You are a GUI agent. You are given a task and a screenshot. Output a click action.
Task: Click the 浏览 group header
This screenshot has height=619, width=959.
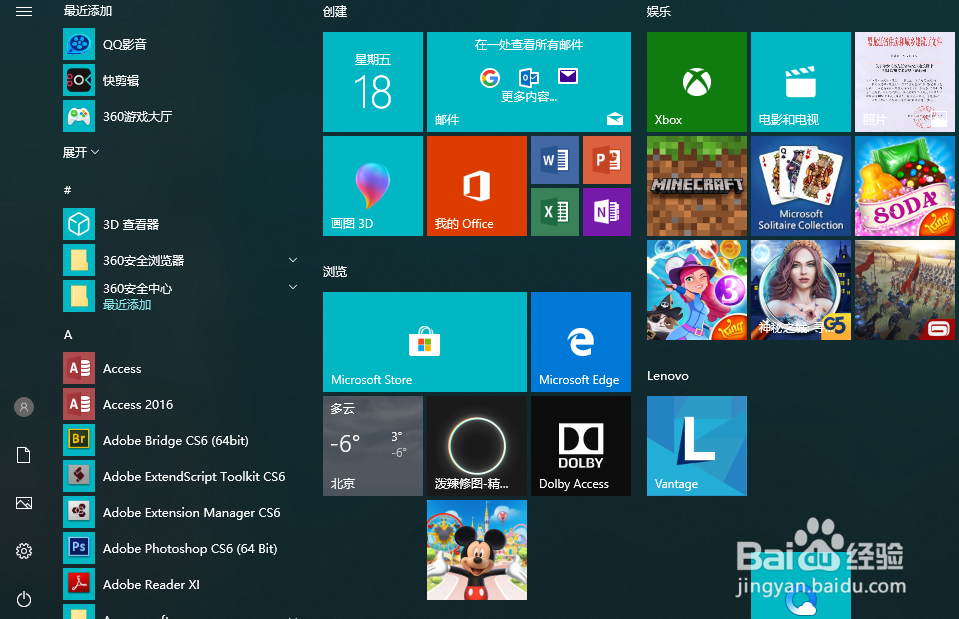(335, 272)
